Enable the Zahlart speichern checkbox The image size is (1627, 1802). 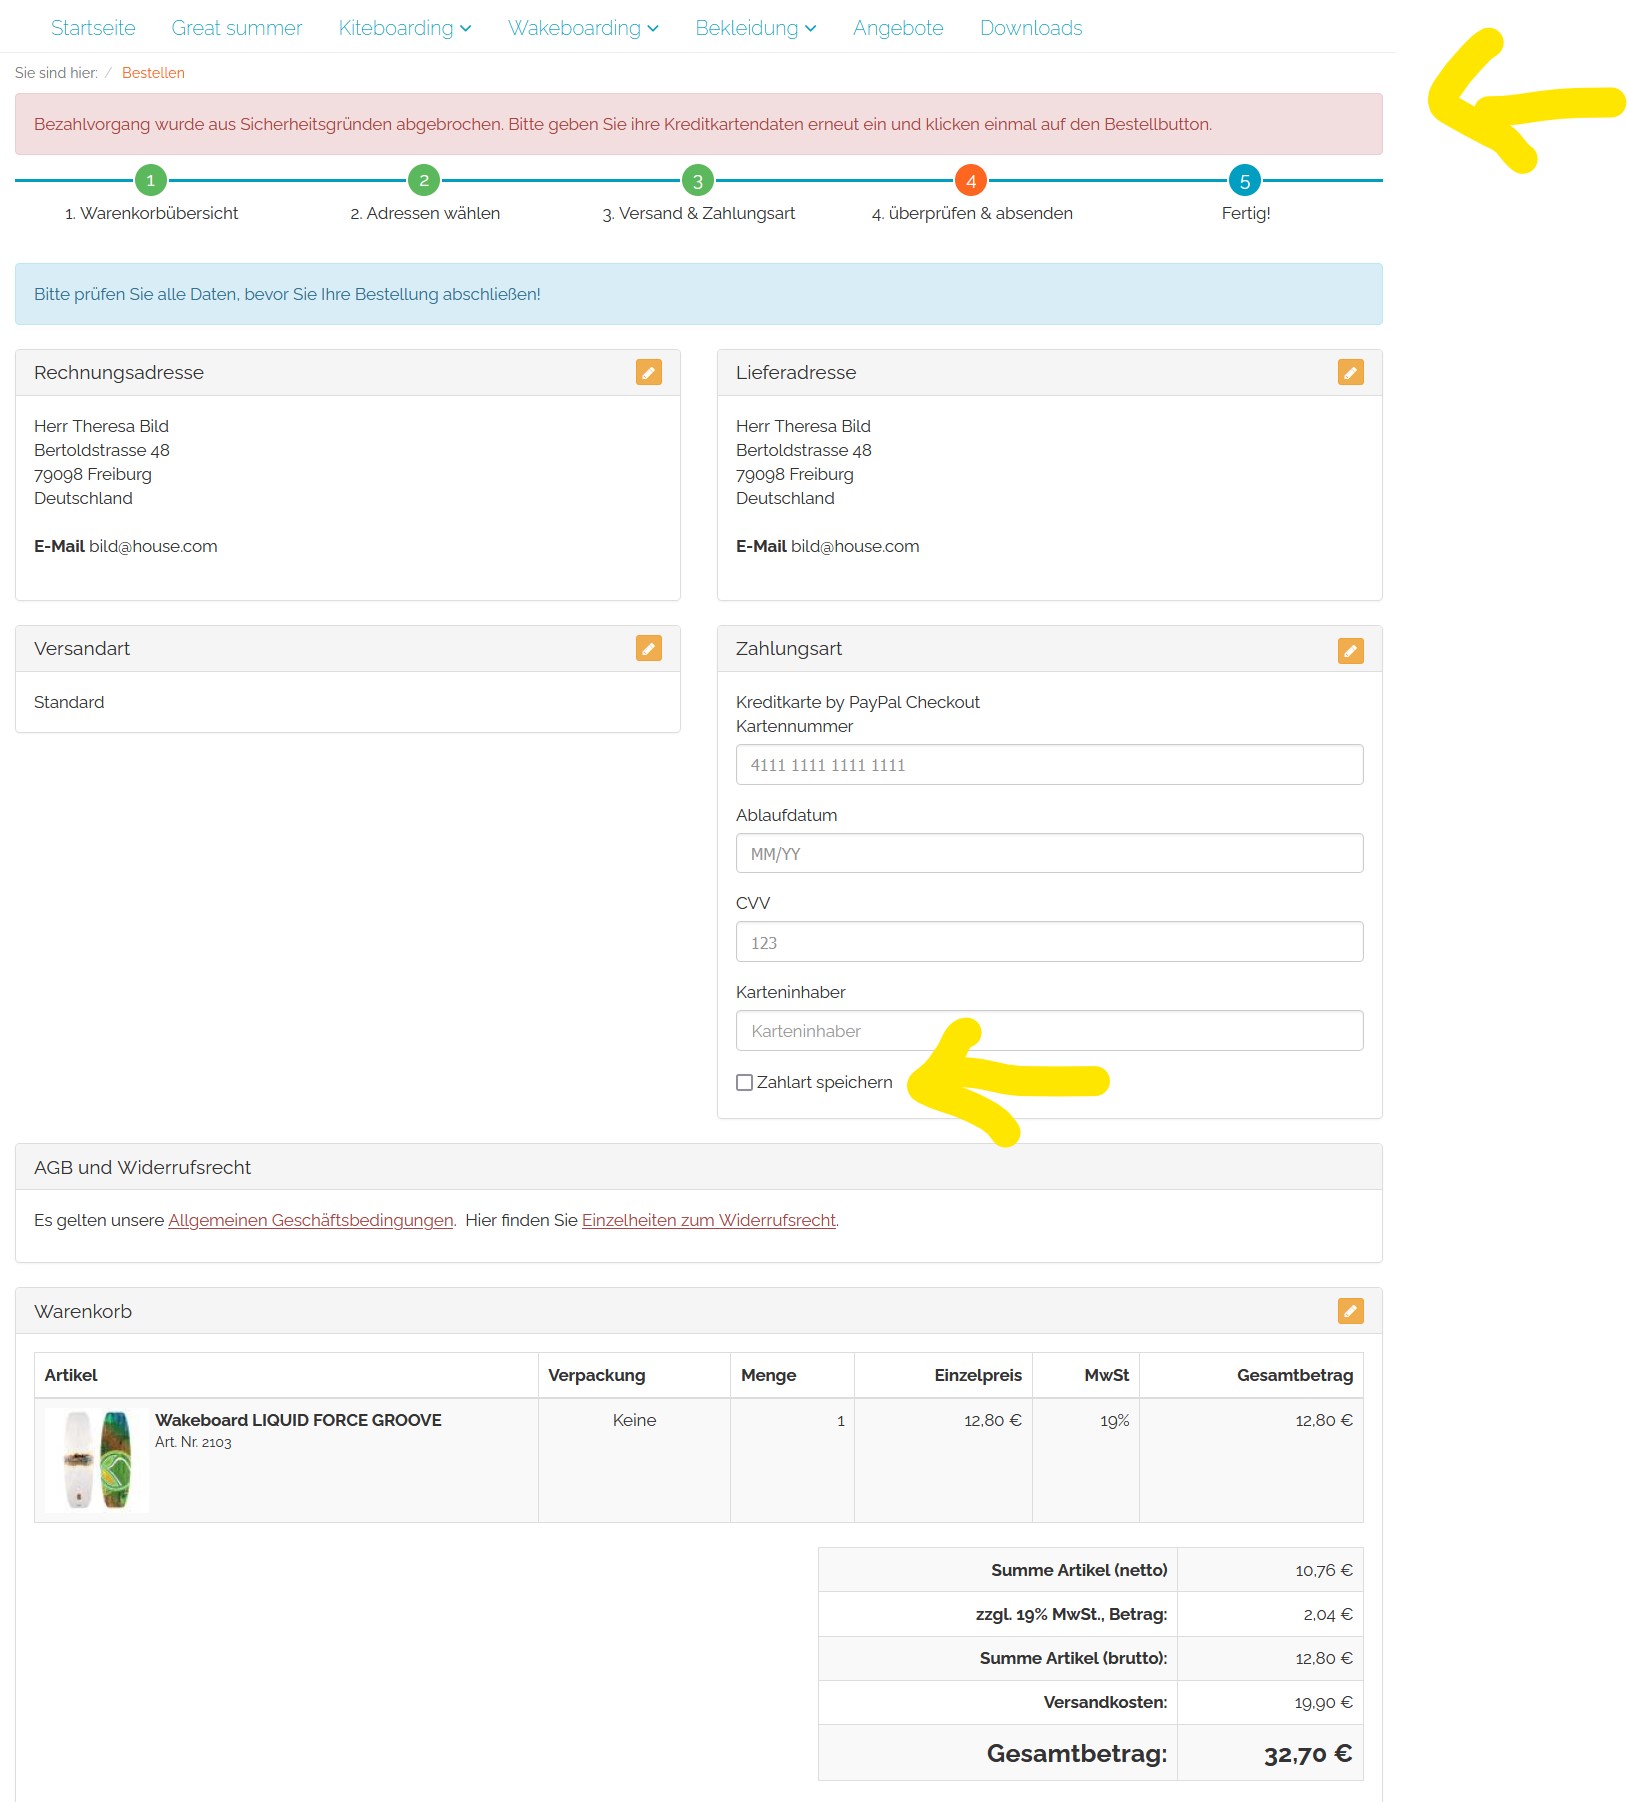(744, 1083)
